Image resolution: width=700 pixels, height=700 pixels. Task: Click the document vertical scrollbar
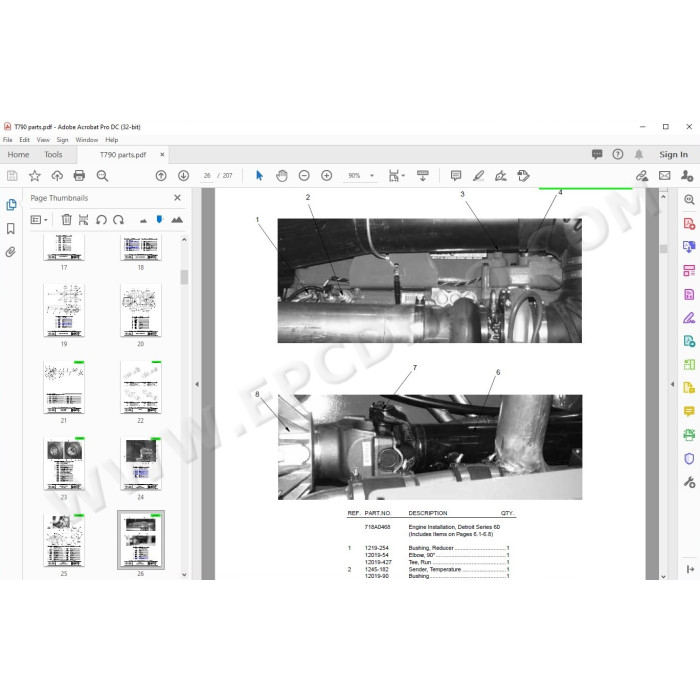[663, 249]
